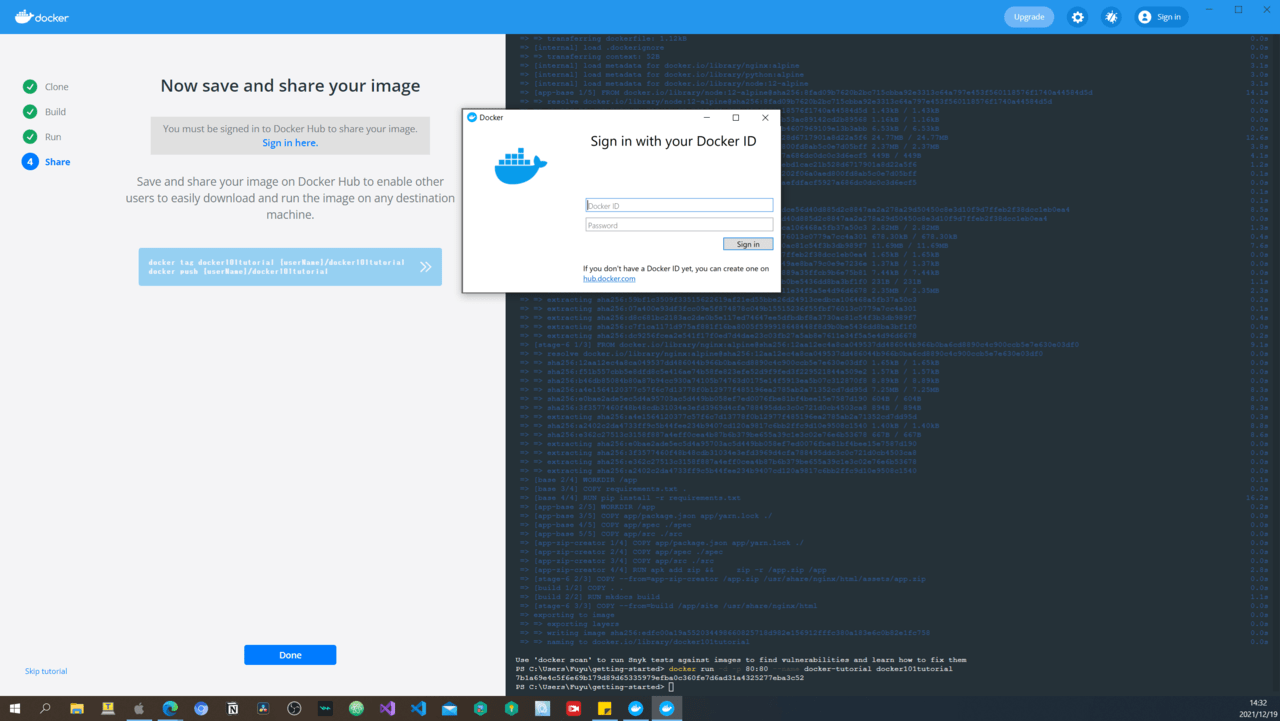1280x721 pixels.
Task: Minimize the Docker sign-in dialog
Action: coord(706,117)
